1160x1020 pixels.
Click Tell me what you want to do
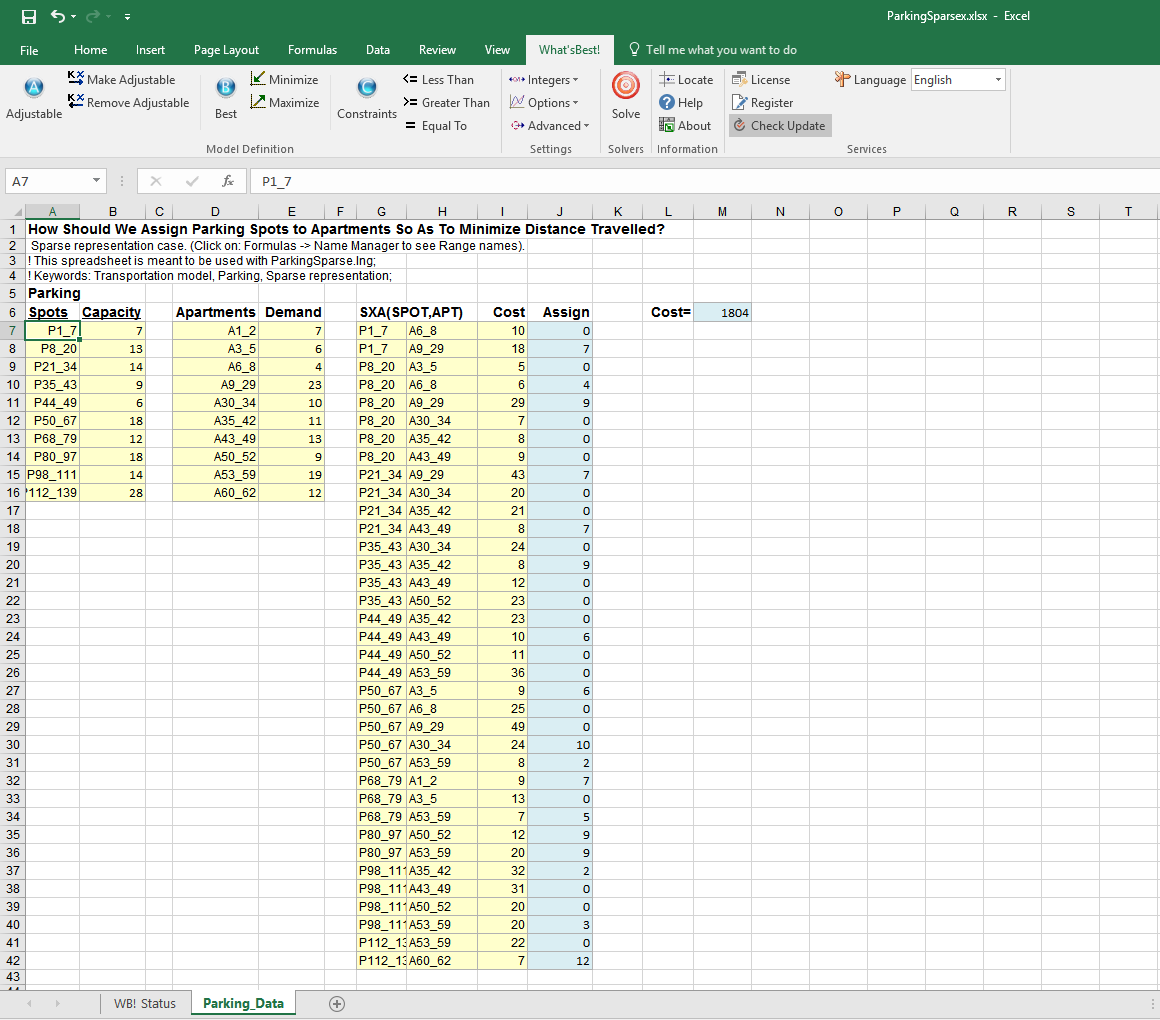point(713,50)
